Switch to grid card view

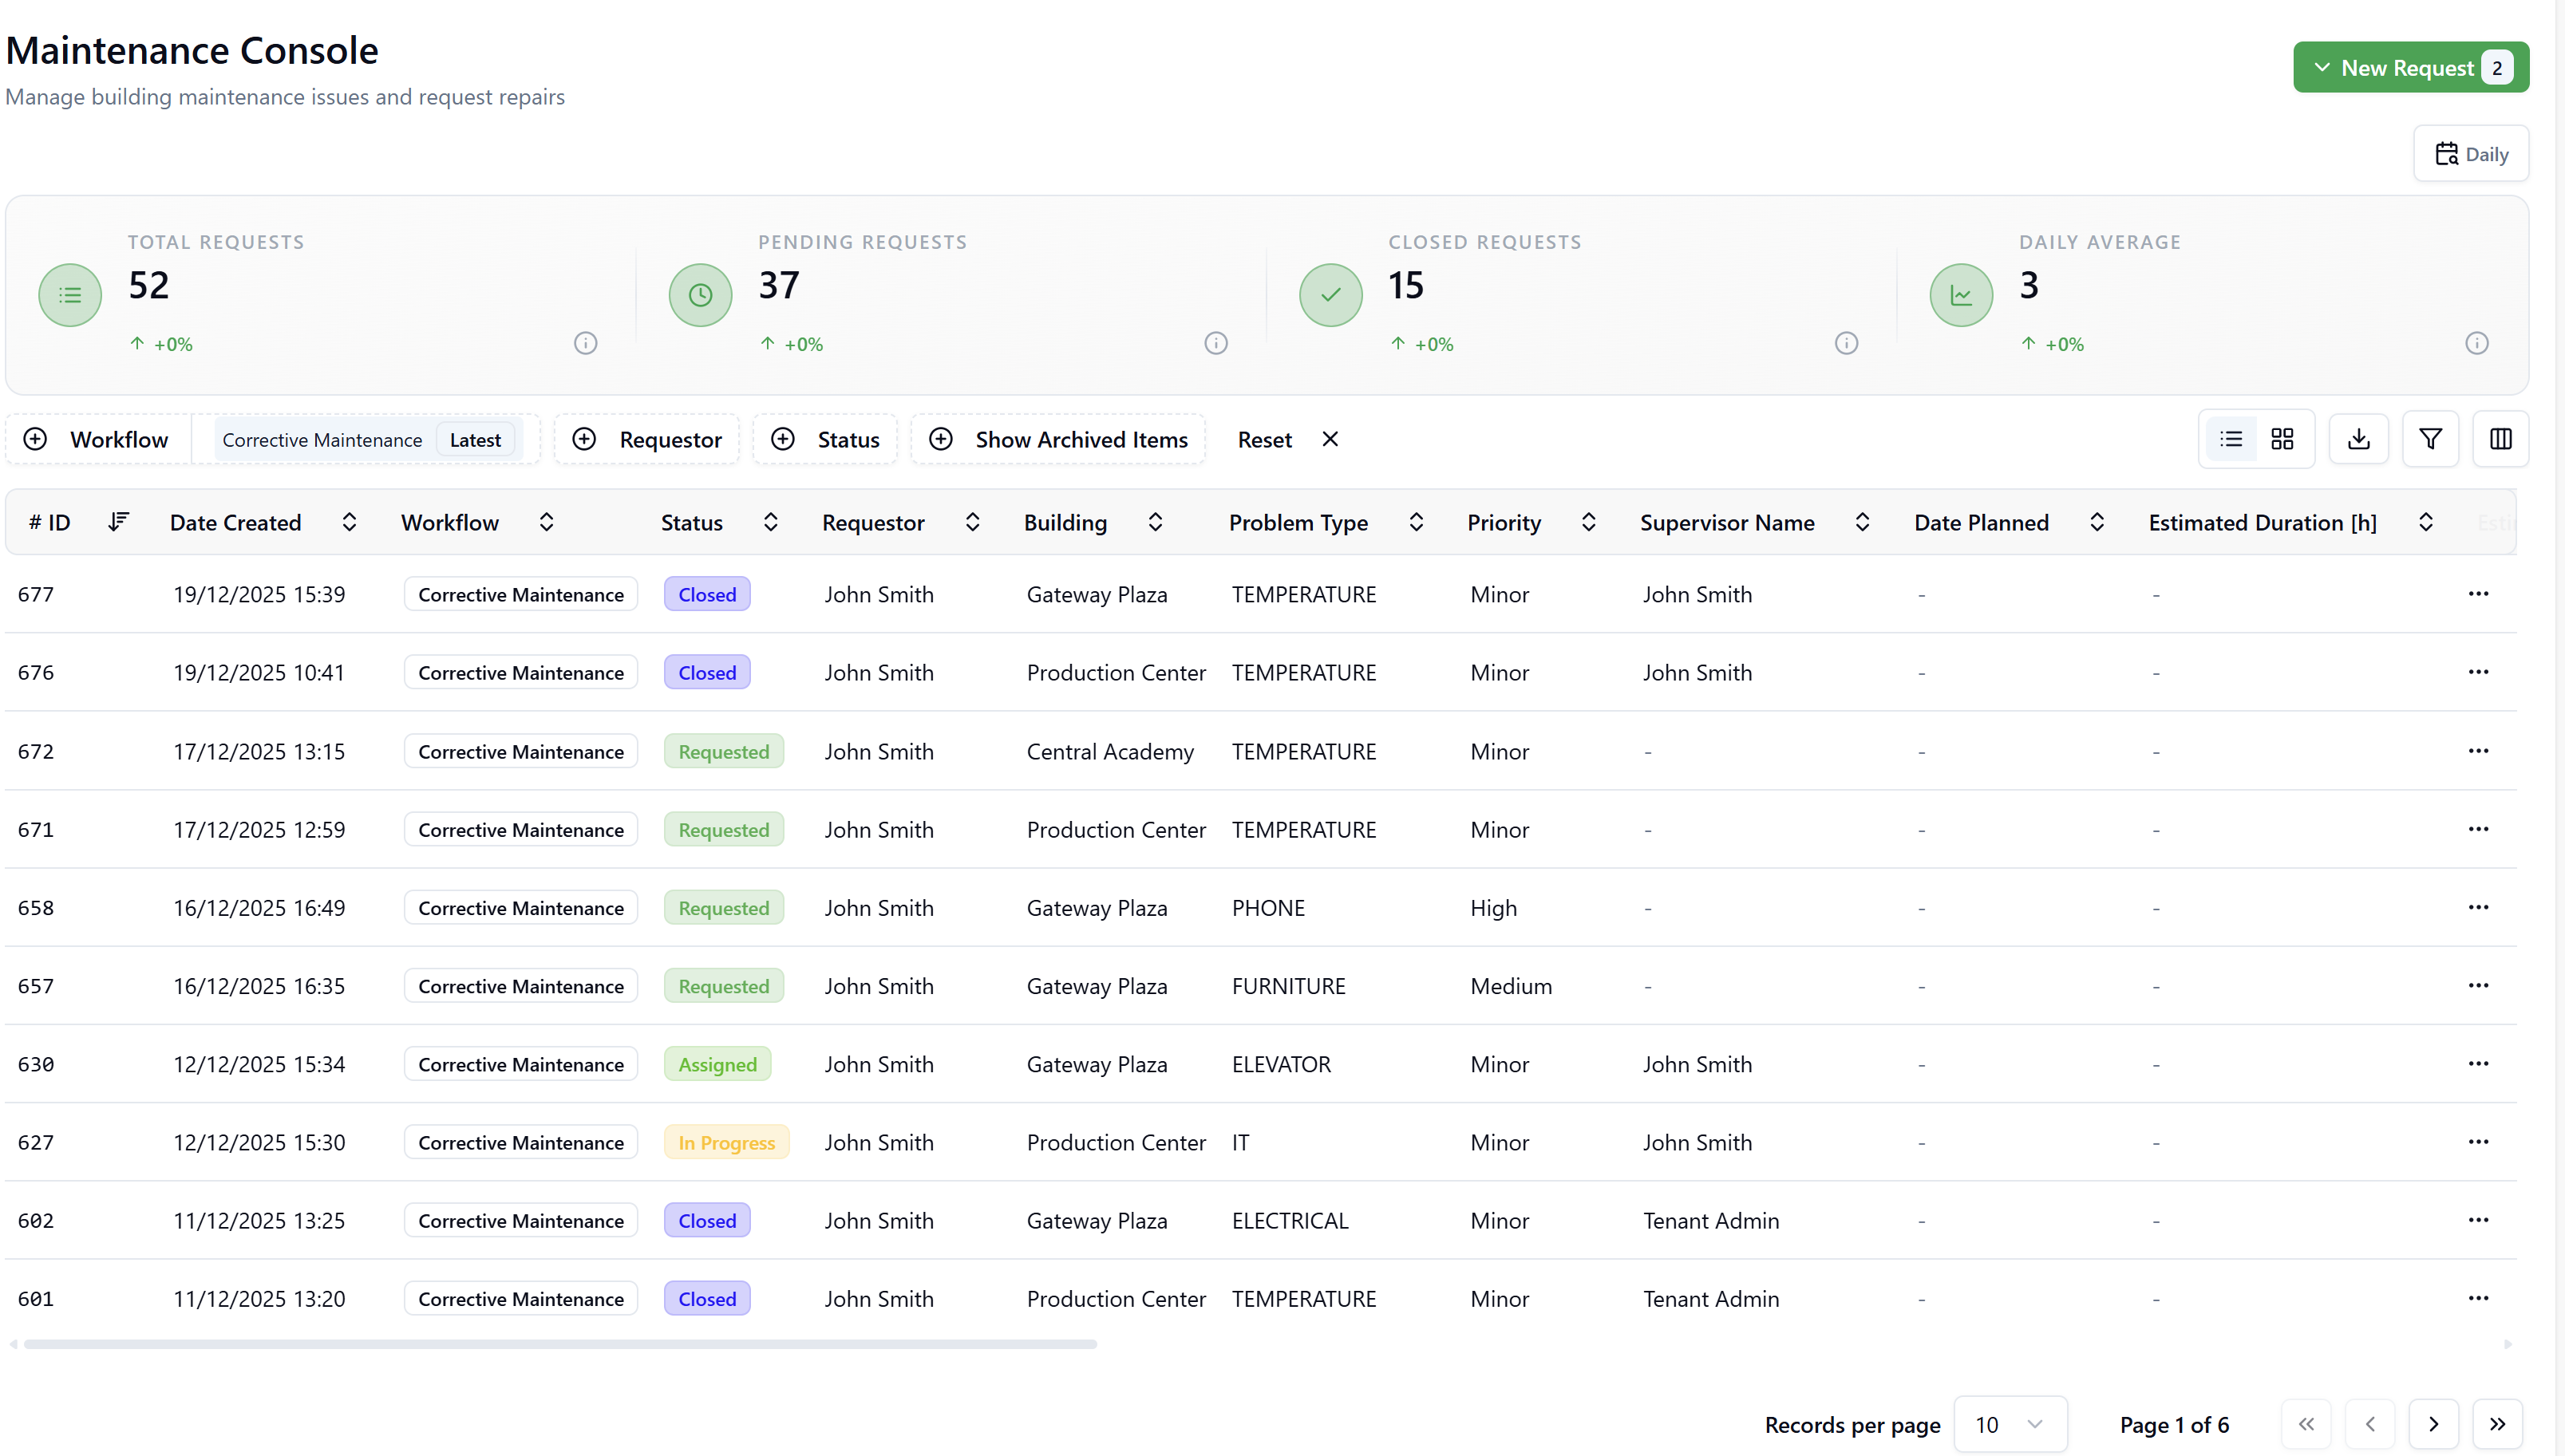(x=2282, y=439)
